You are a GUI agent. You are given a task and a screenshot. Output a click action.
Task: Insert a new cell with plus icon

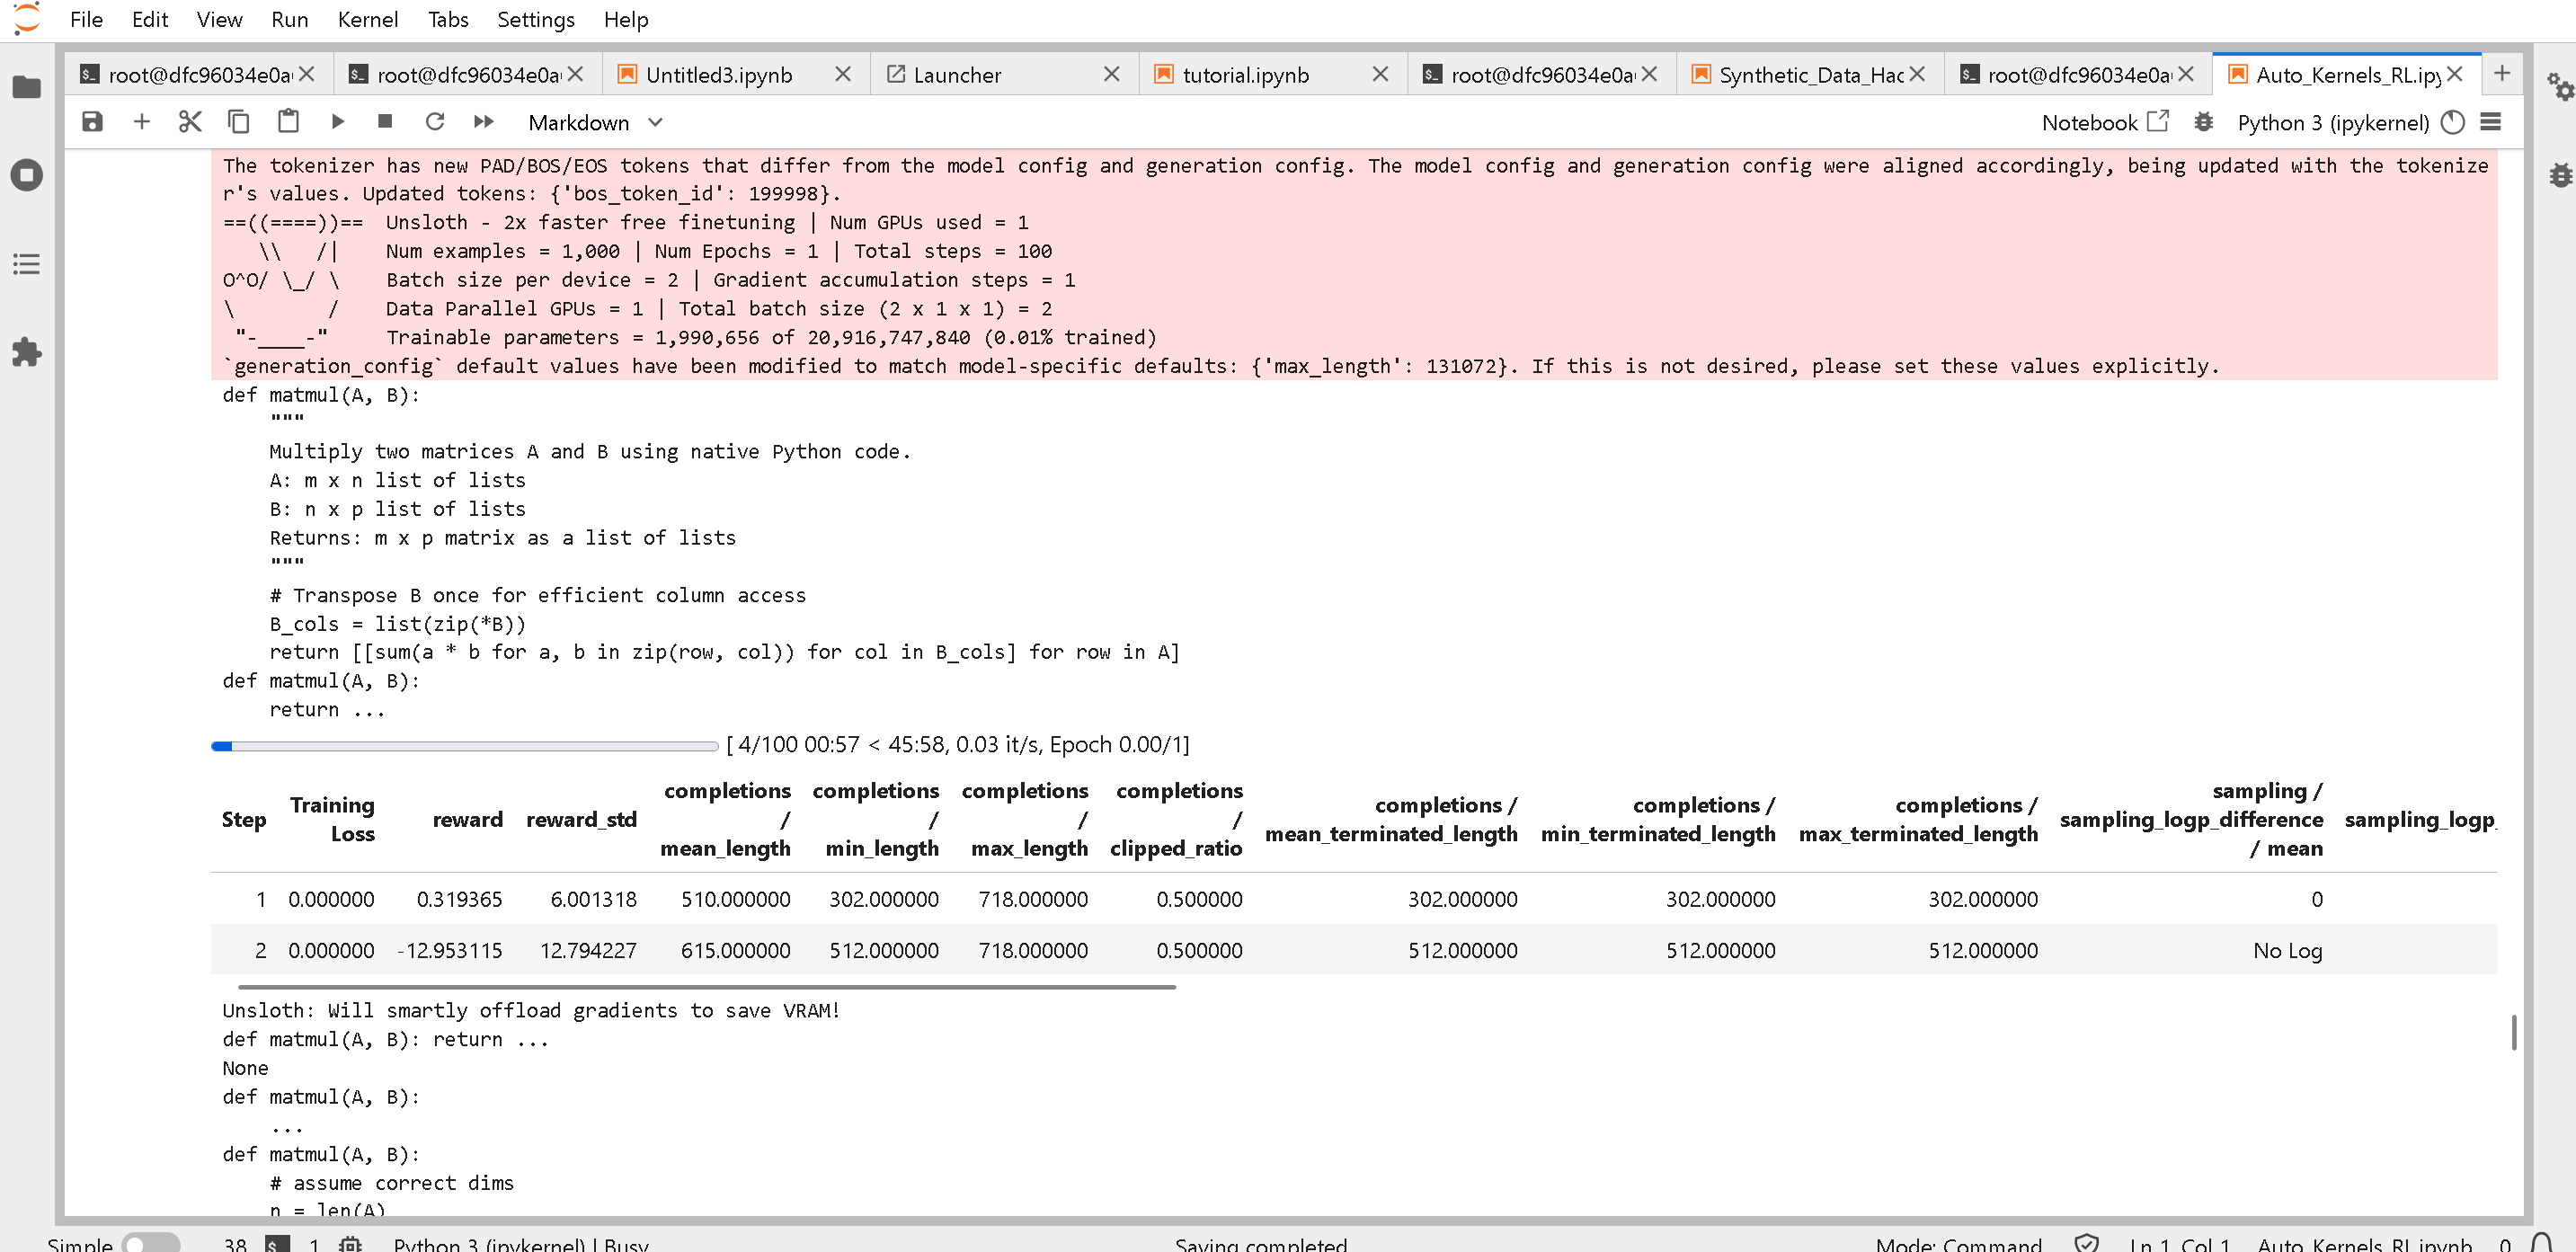click(x=141, y=122)
